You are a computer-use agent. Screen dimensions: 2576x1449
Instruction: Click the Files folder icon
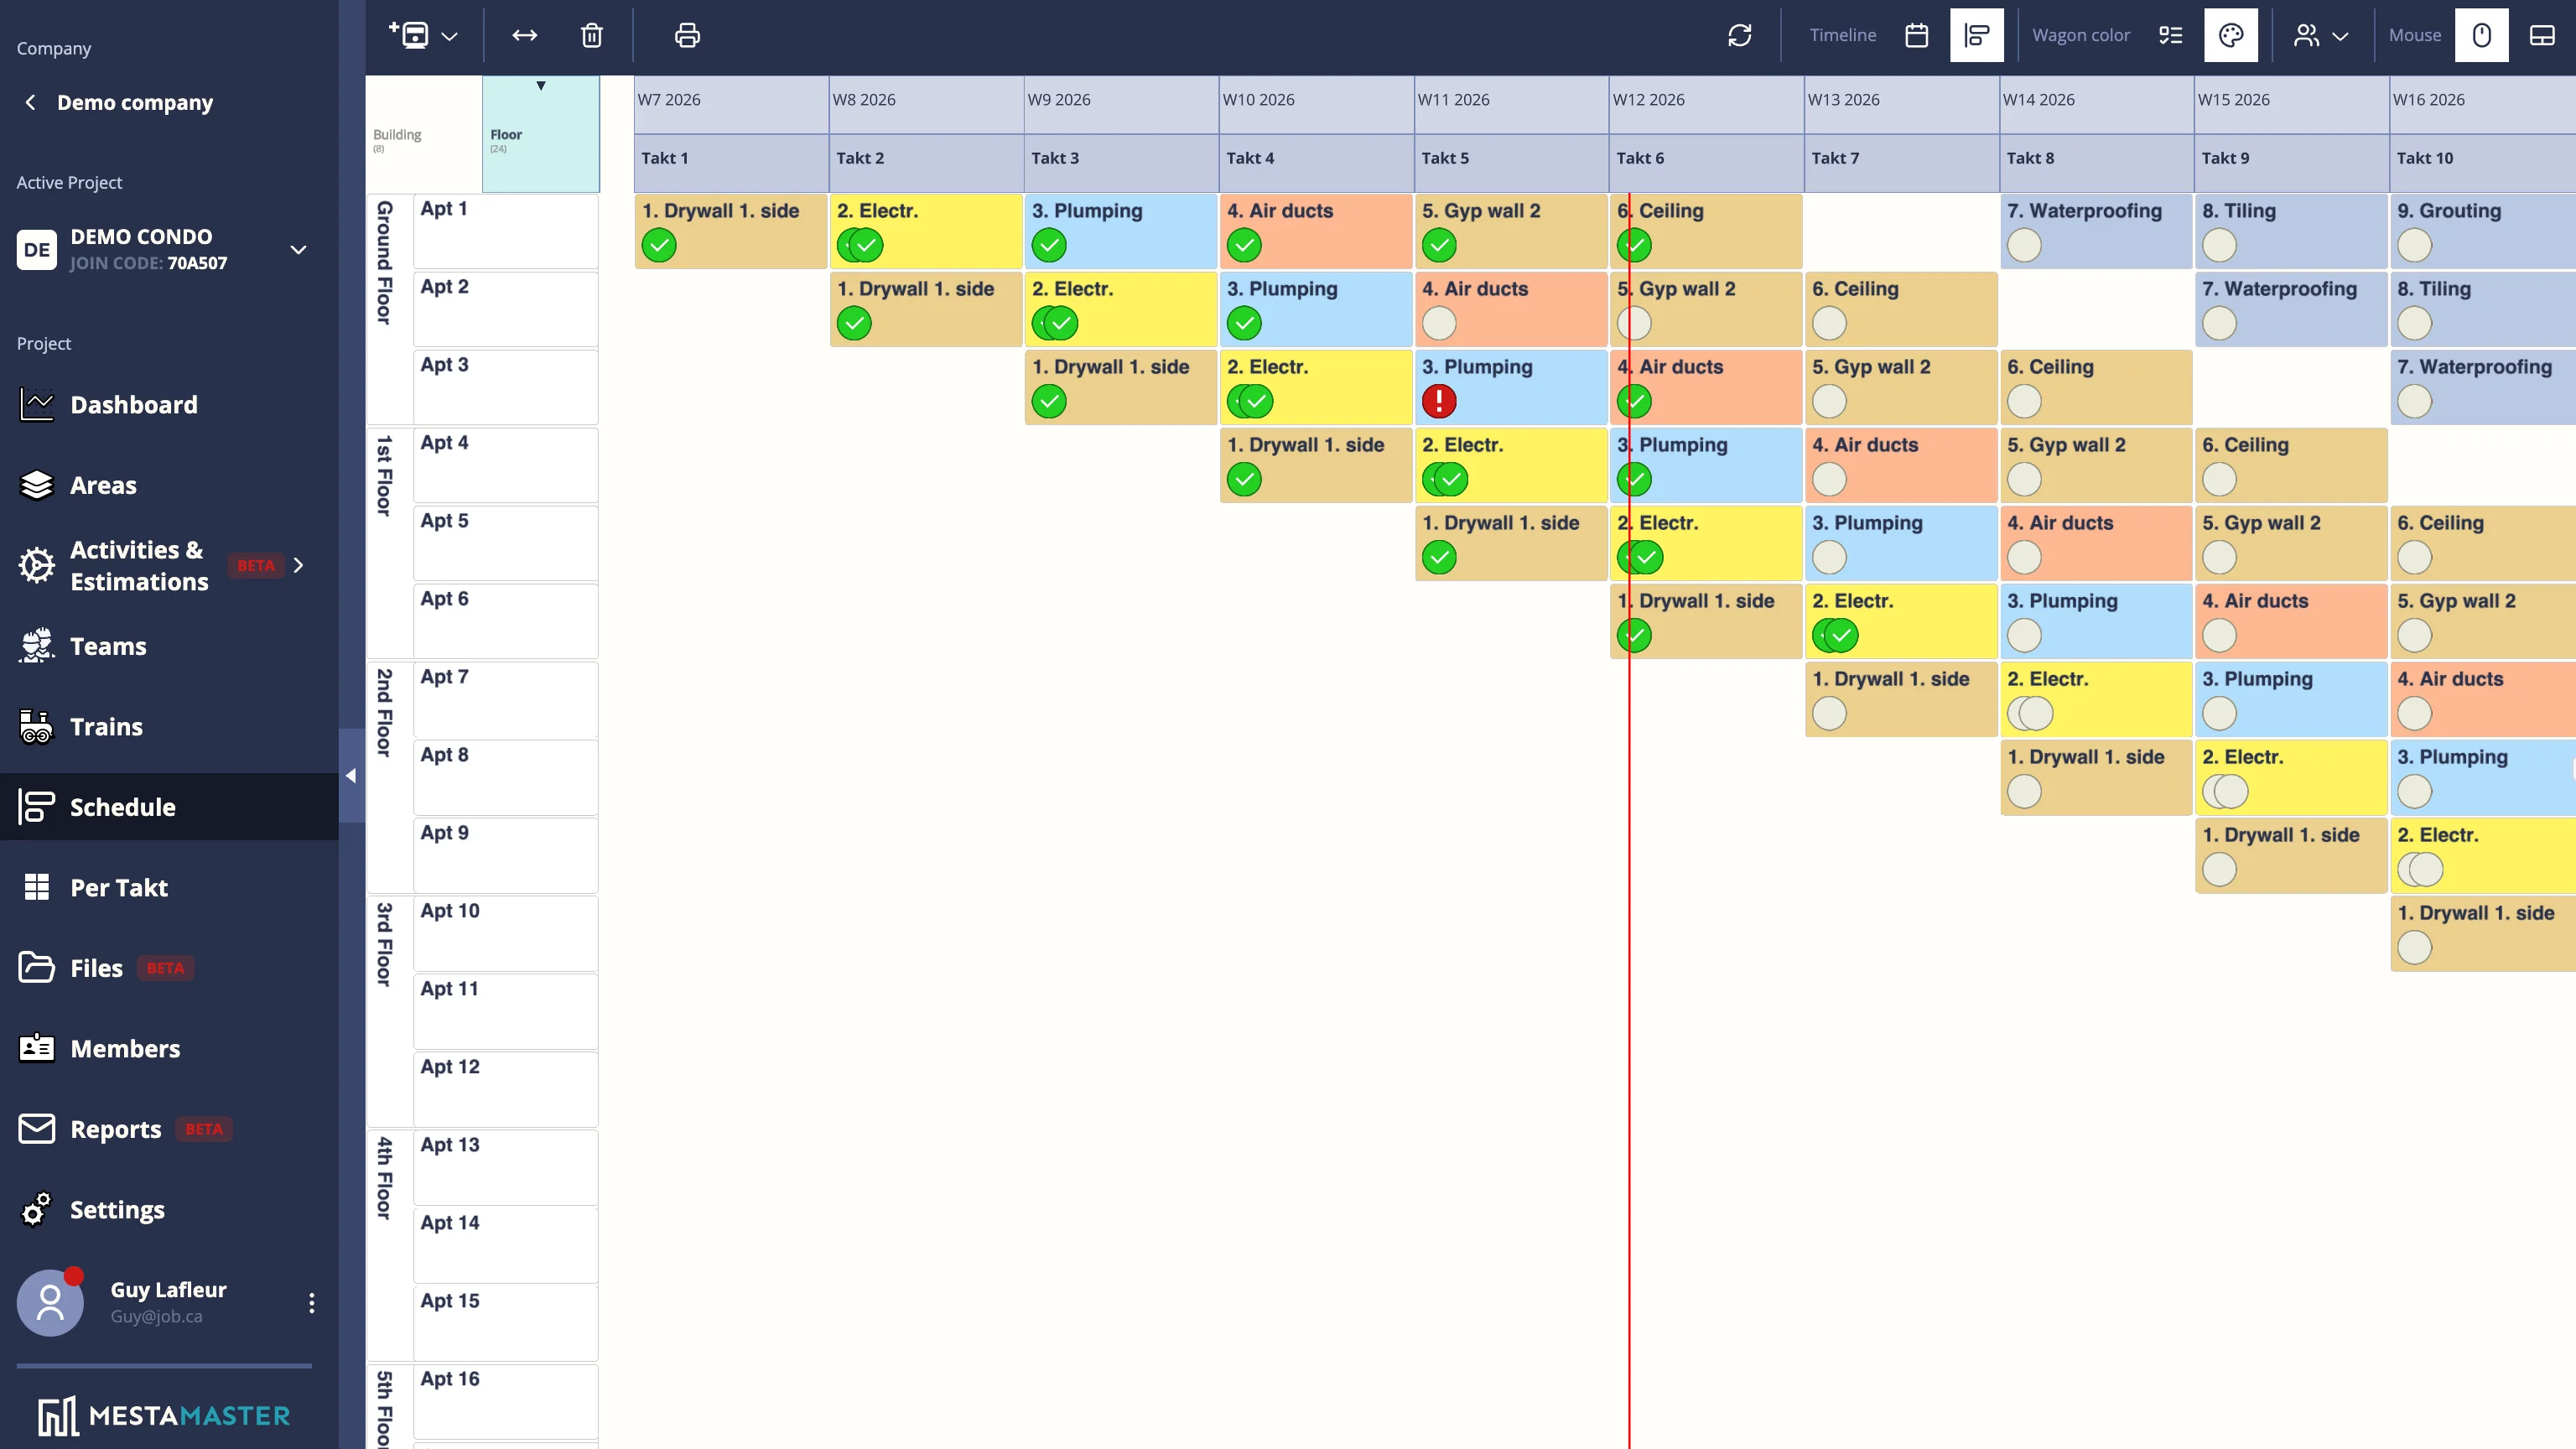click(x=37, y=967)
